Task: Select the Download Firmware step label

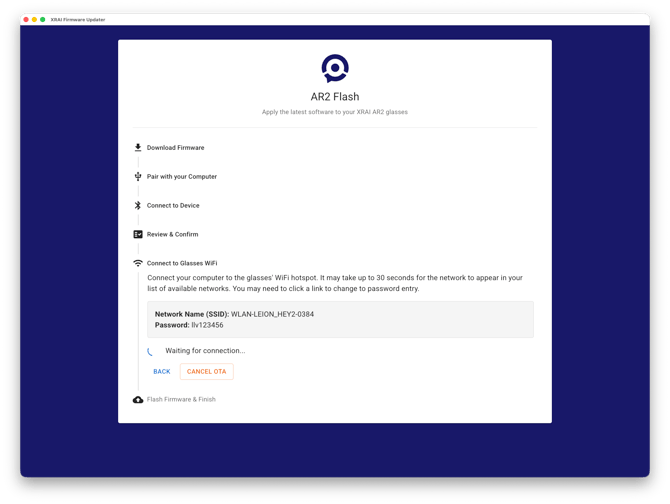Action: pyautogui.click(x=175, y=148)
